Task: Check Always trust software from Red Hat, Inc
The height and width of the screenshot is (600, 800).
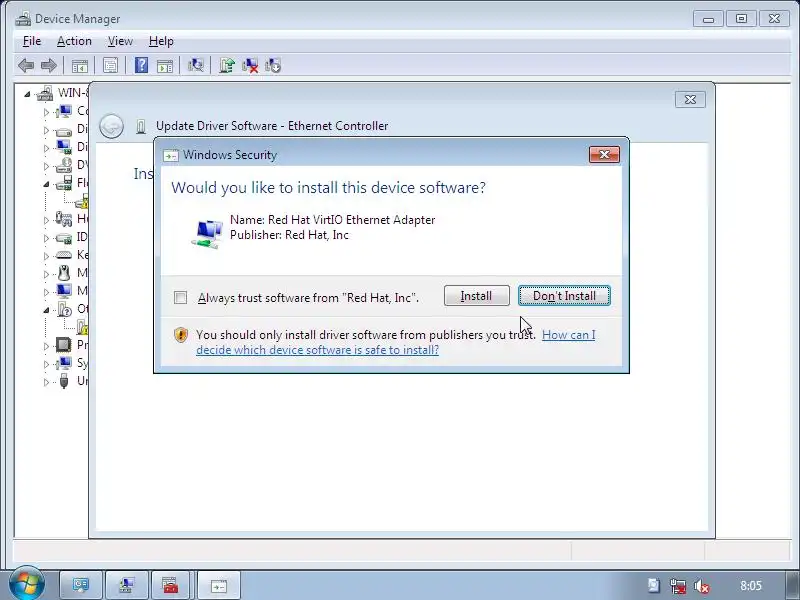Action: (180, 297)
